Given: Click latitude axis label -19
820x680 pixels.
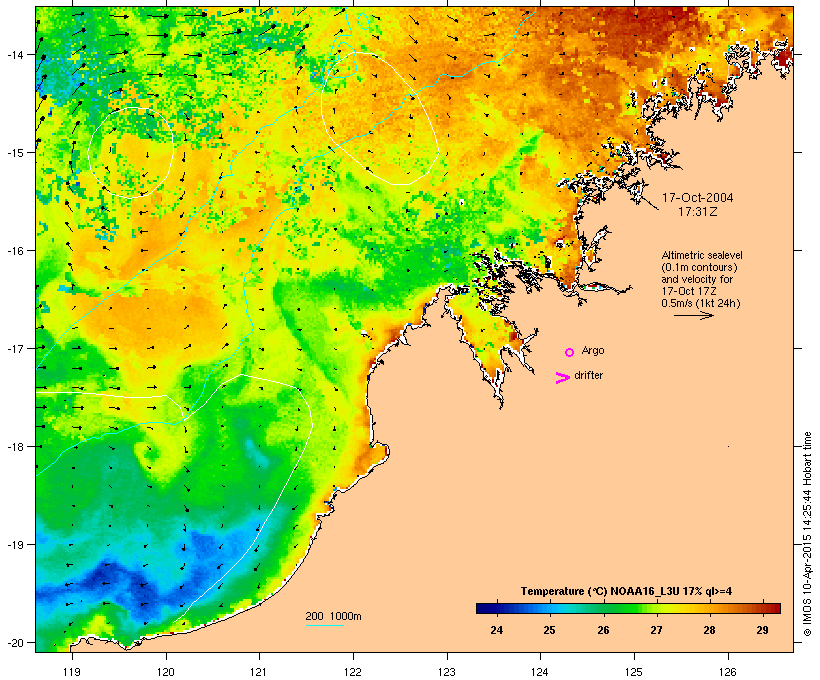Looking at the screenshot, I should (x=15, y=545).
